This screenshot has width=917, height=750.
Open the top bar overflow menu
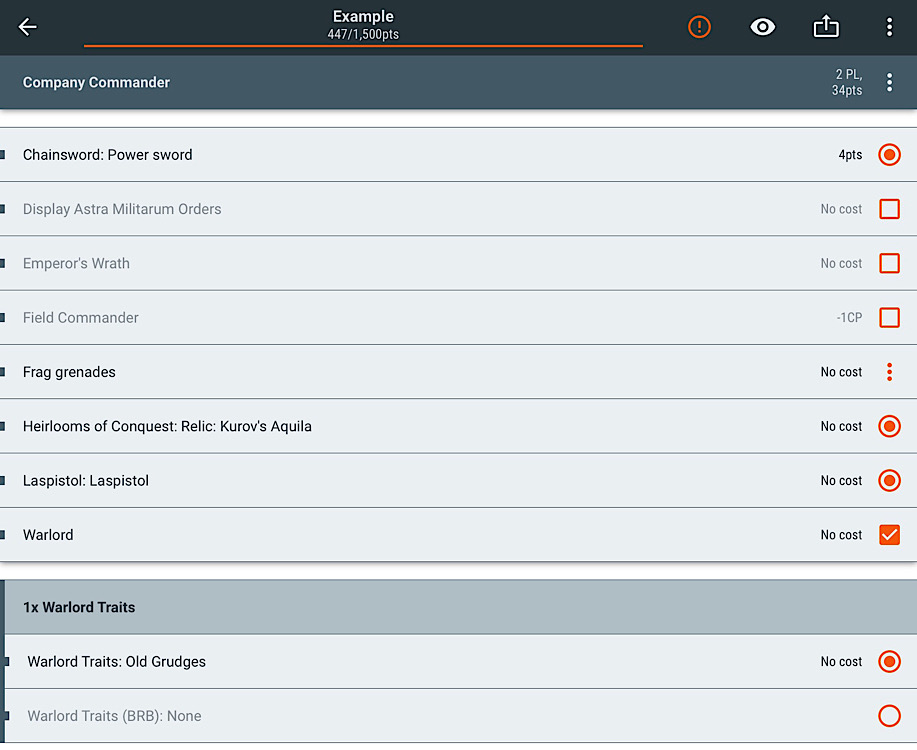(x=889, y=27)
